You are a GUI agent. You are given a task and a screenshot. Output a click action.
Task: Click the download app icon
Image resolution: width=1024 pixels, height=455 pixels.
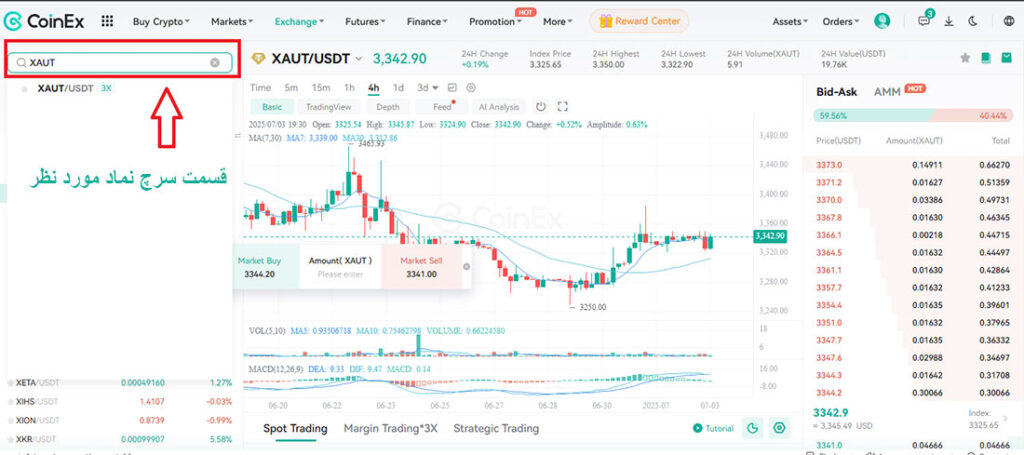[949, 22]
